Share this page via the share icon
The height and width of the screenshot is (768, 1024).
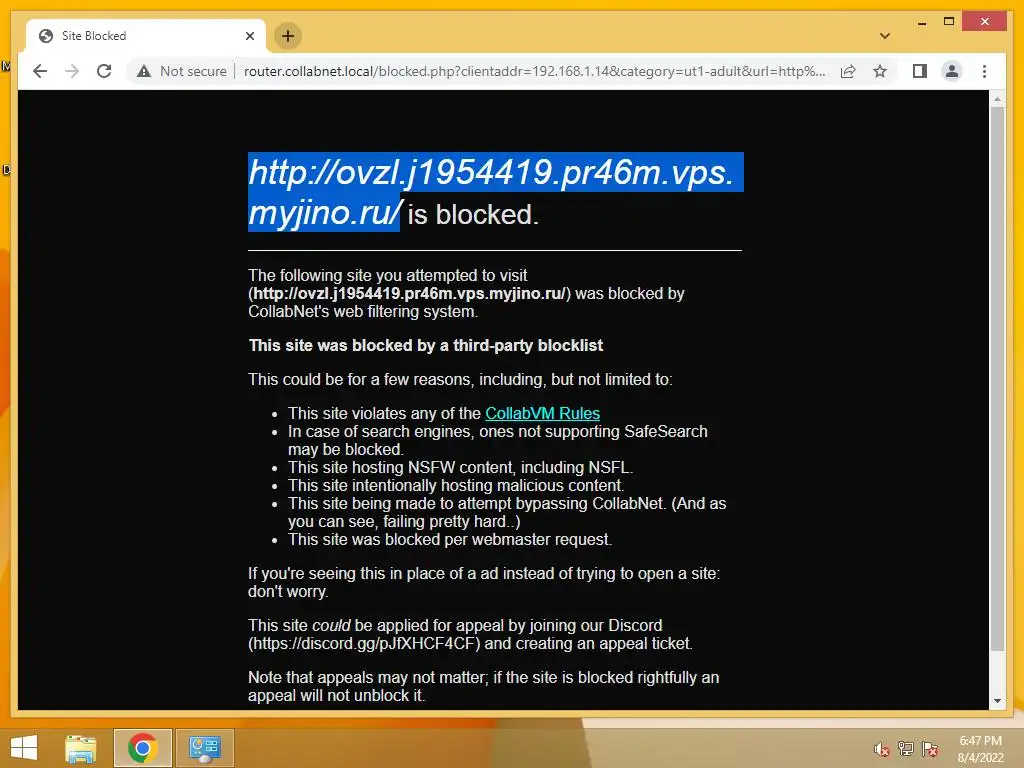click(848, 71)
